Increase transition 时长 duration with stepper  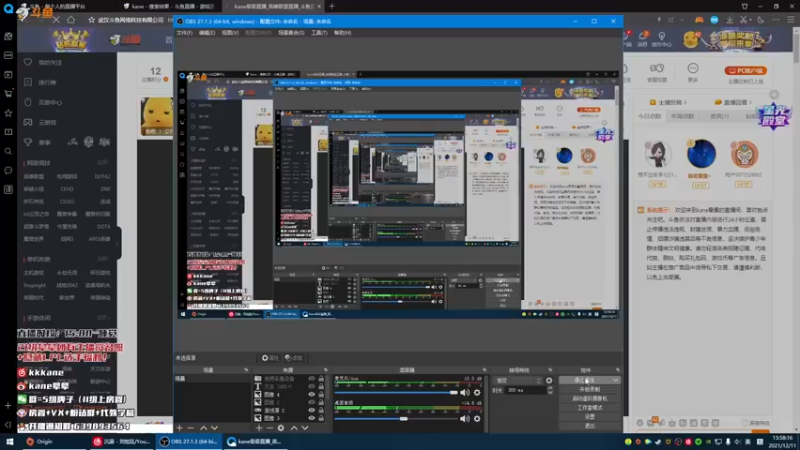pos(550,388)
